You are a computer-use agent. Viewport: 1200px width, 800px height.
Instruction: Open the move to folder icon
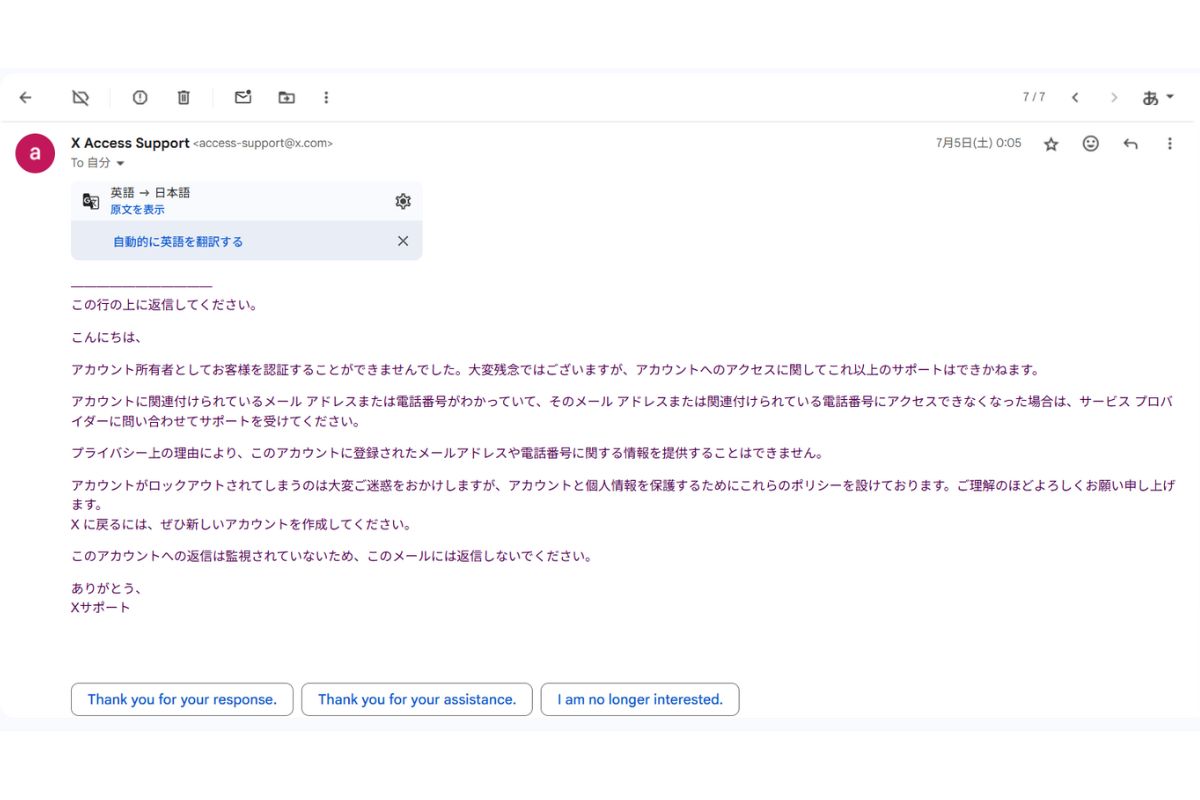pos(287,97)
